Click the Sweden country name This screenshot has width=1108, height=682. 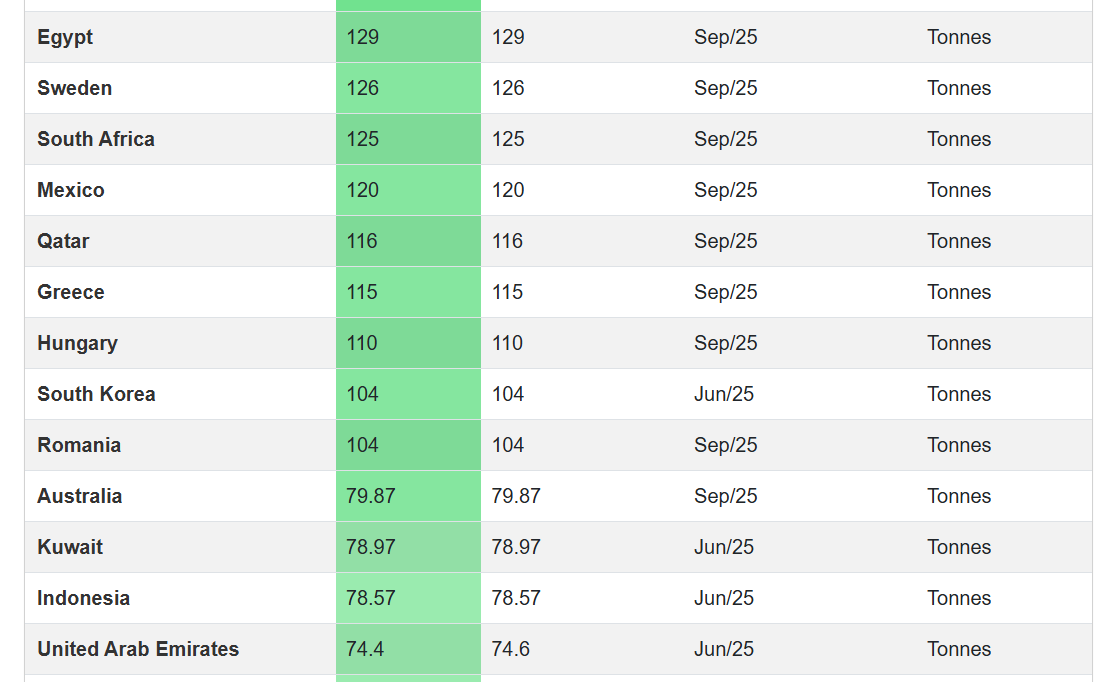pyautogui.click(x=75, y=88)
